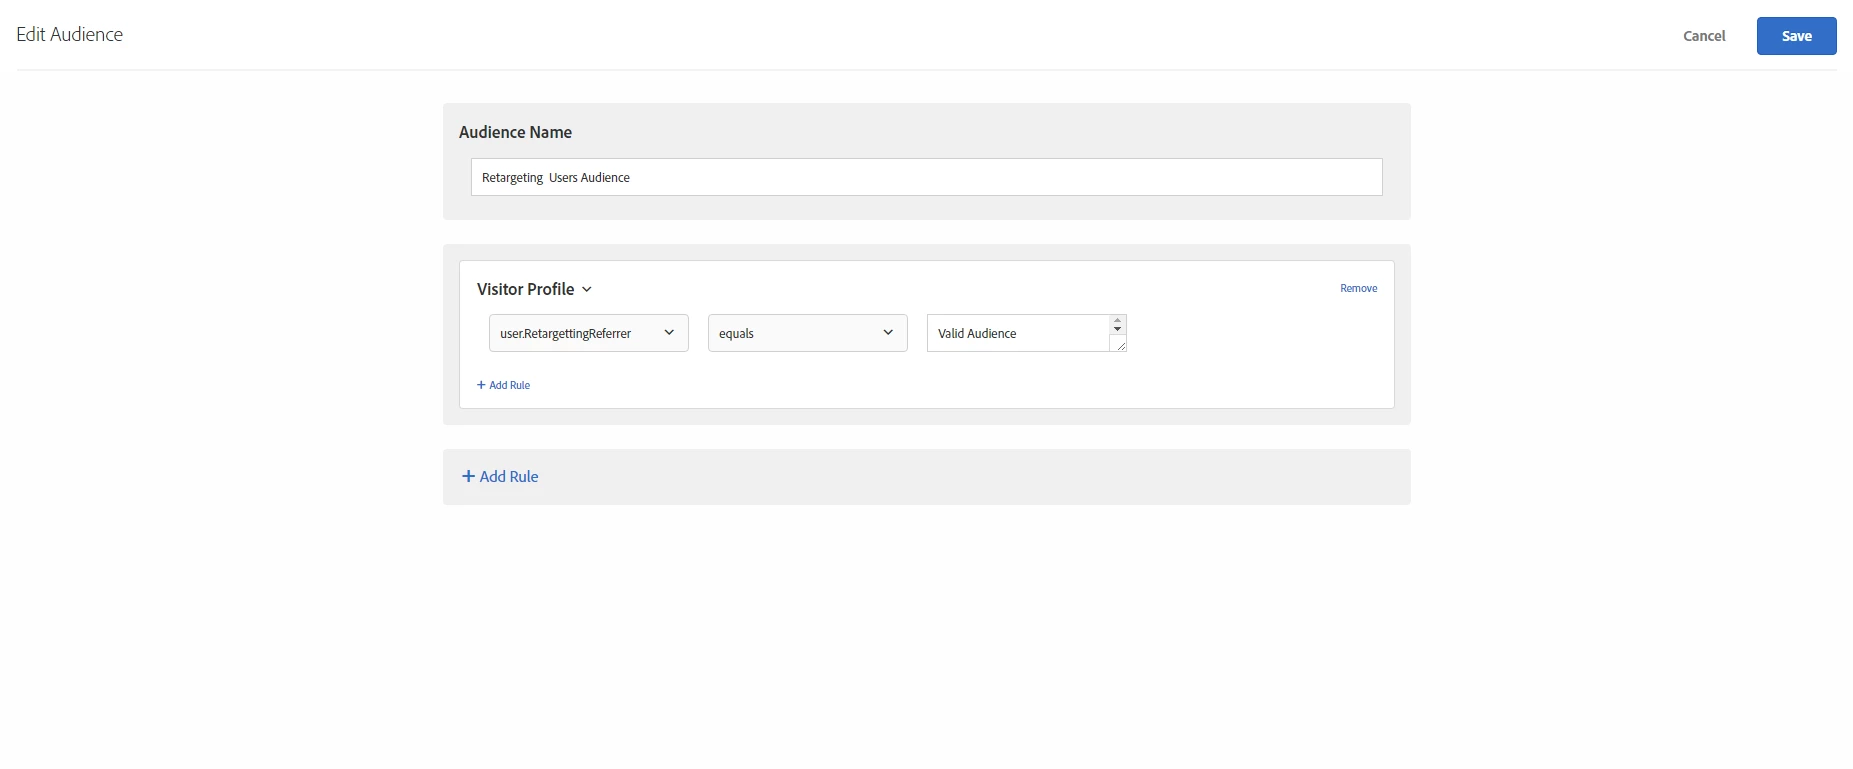Viewport: 1853px width, 769px height.
Task: Expand the Visitor Profile rule type chevron
Action: tap(587, 289)
